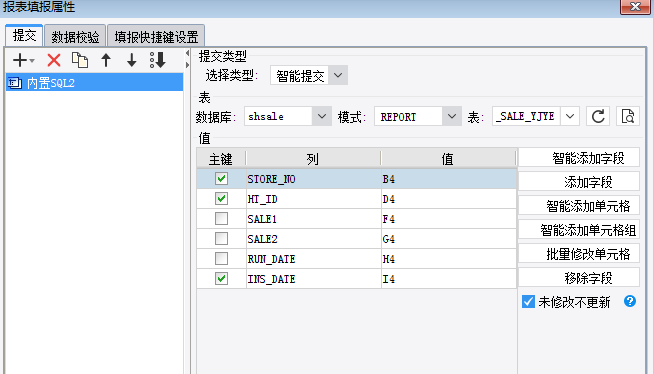Click the add submit plus icon
The image size is (654, 374).
point(20,60)
